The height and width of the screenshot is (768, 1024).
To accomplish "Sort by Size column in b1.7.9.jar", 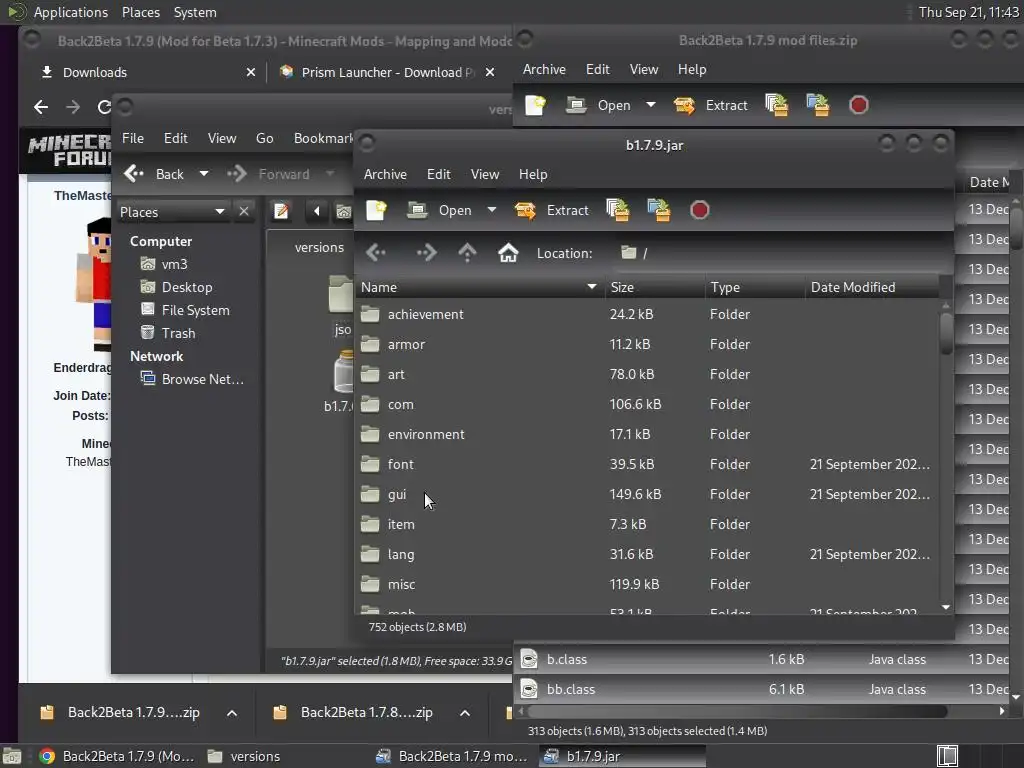I will tap(654, 287).
